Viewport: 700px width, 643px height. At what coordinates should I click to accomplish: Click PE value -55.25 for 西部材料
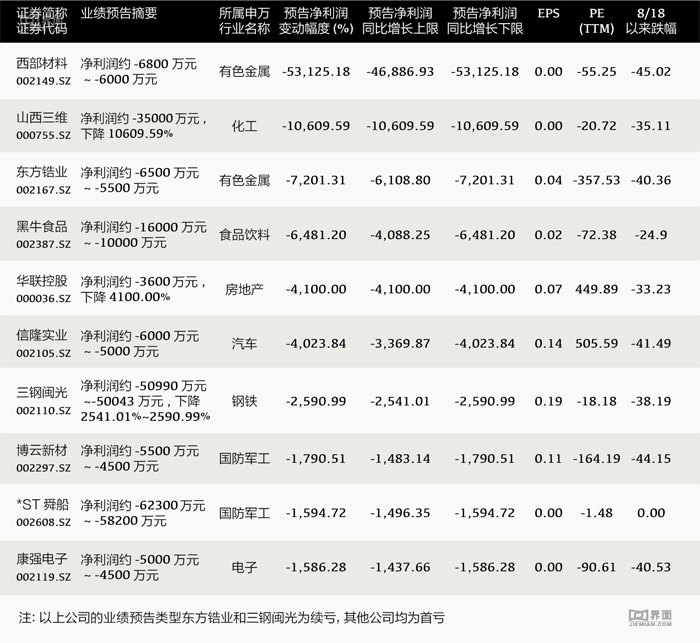596,71
